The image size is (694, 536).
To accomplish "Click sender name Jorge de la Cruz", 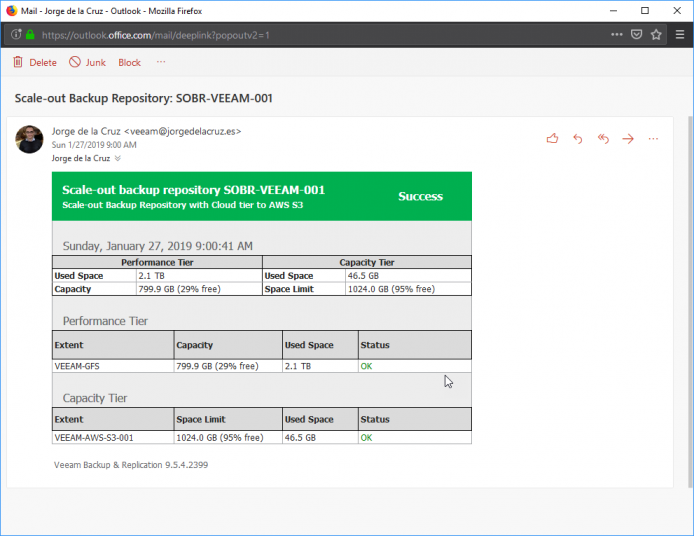I will 86,131.
